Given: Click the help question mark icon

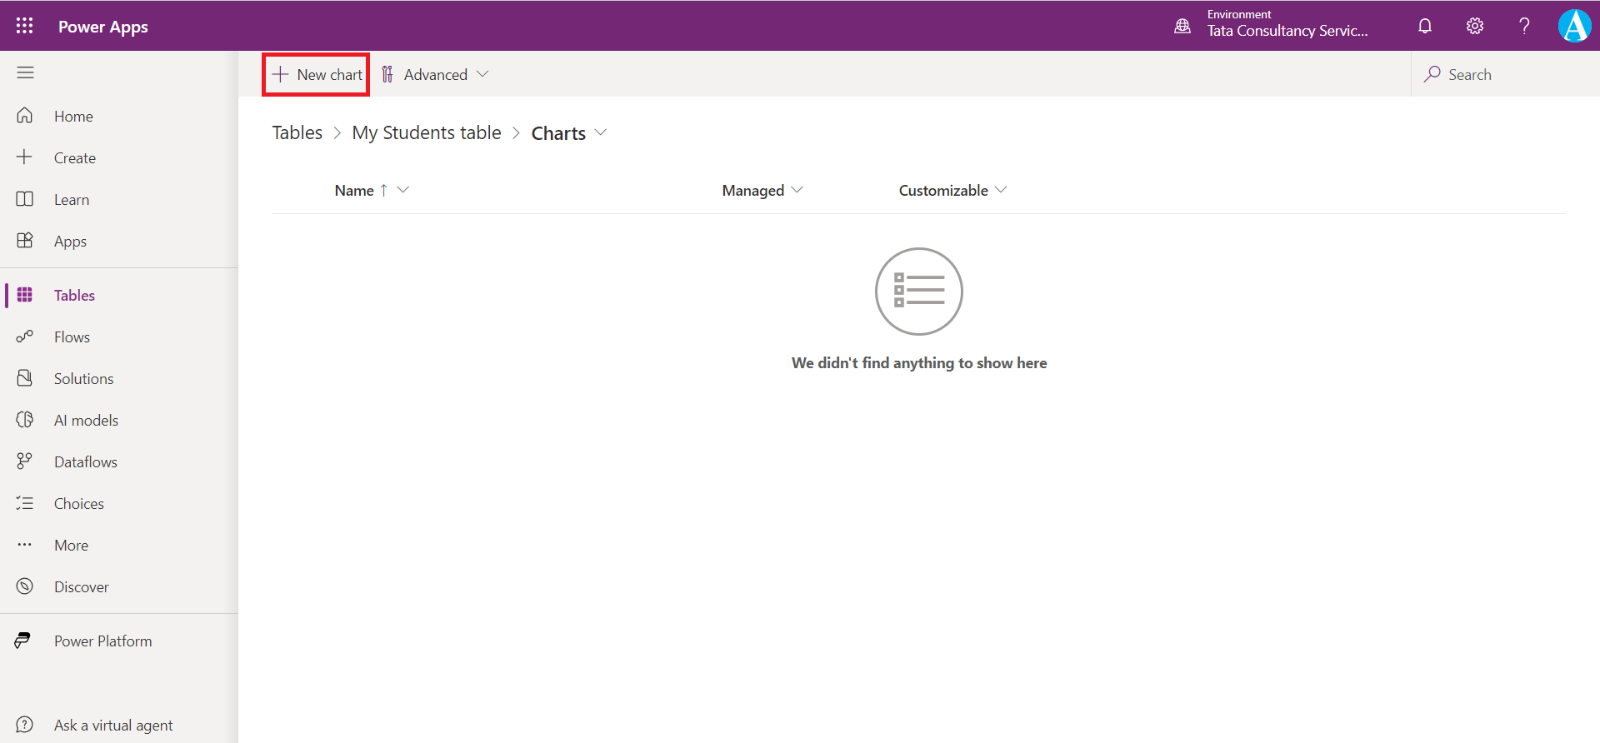Looking at the screenshot, I should click(1524, 26).
